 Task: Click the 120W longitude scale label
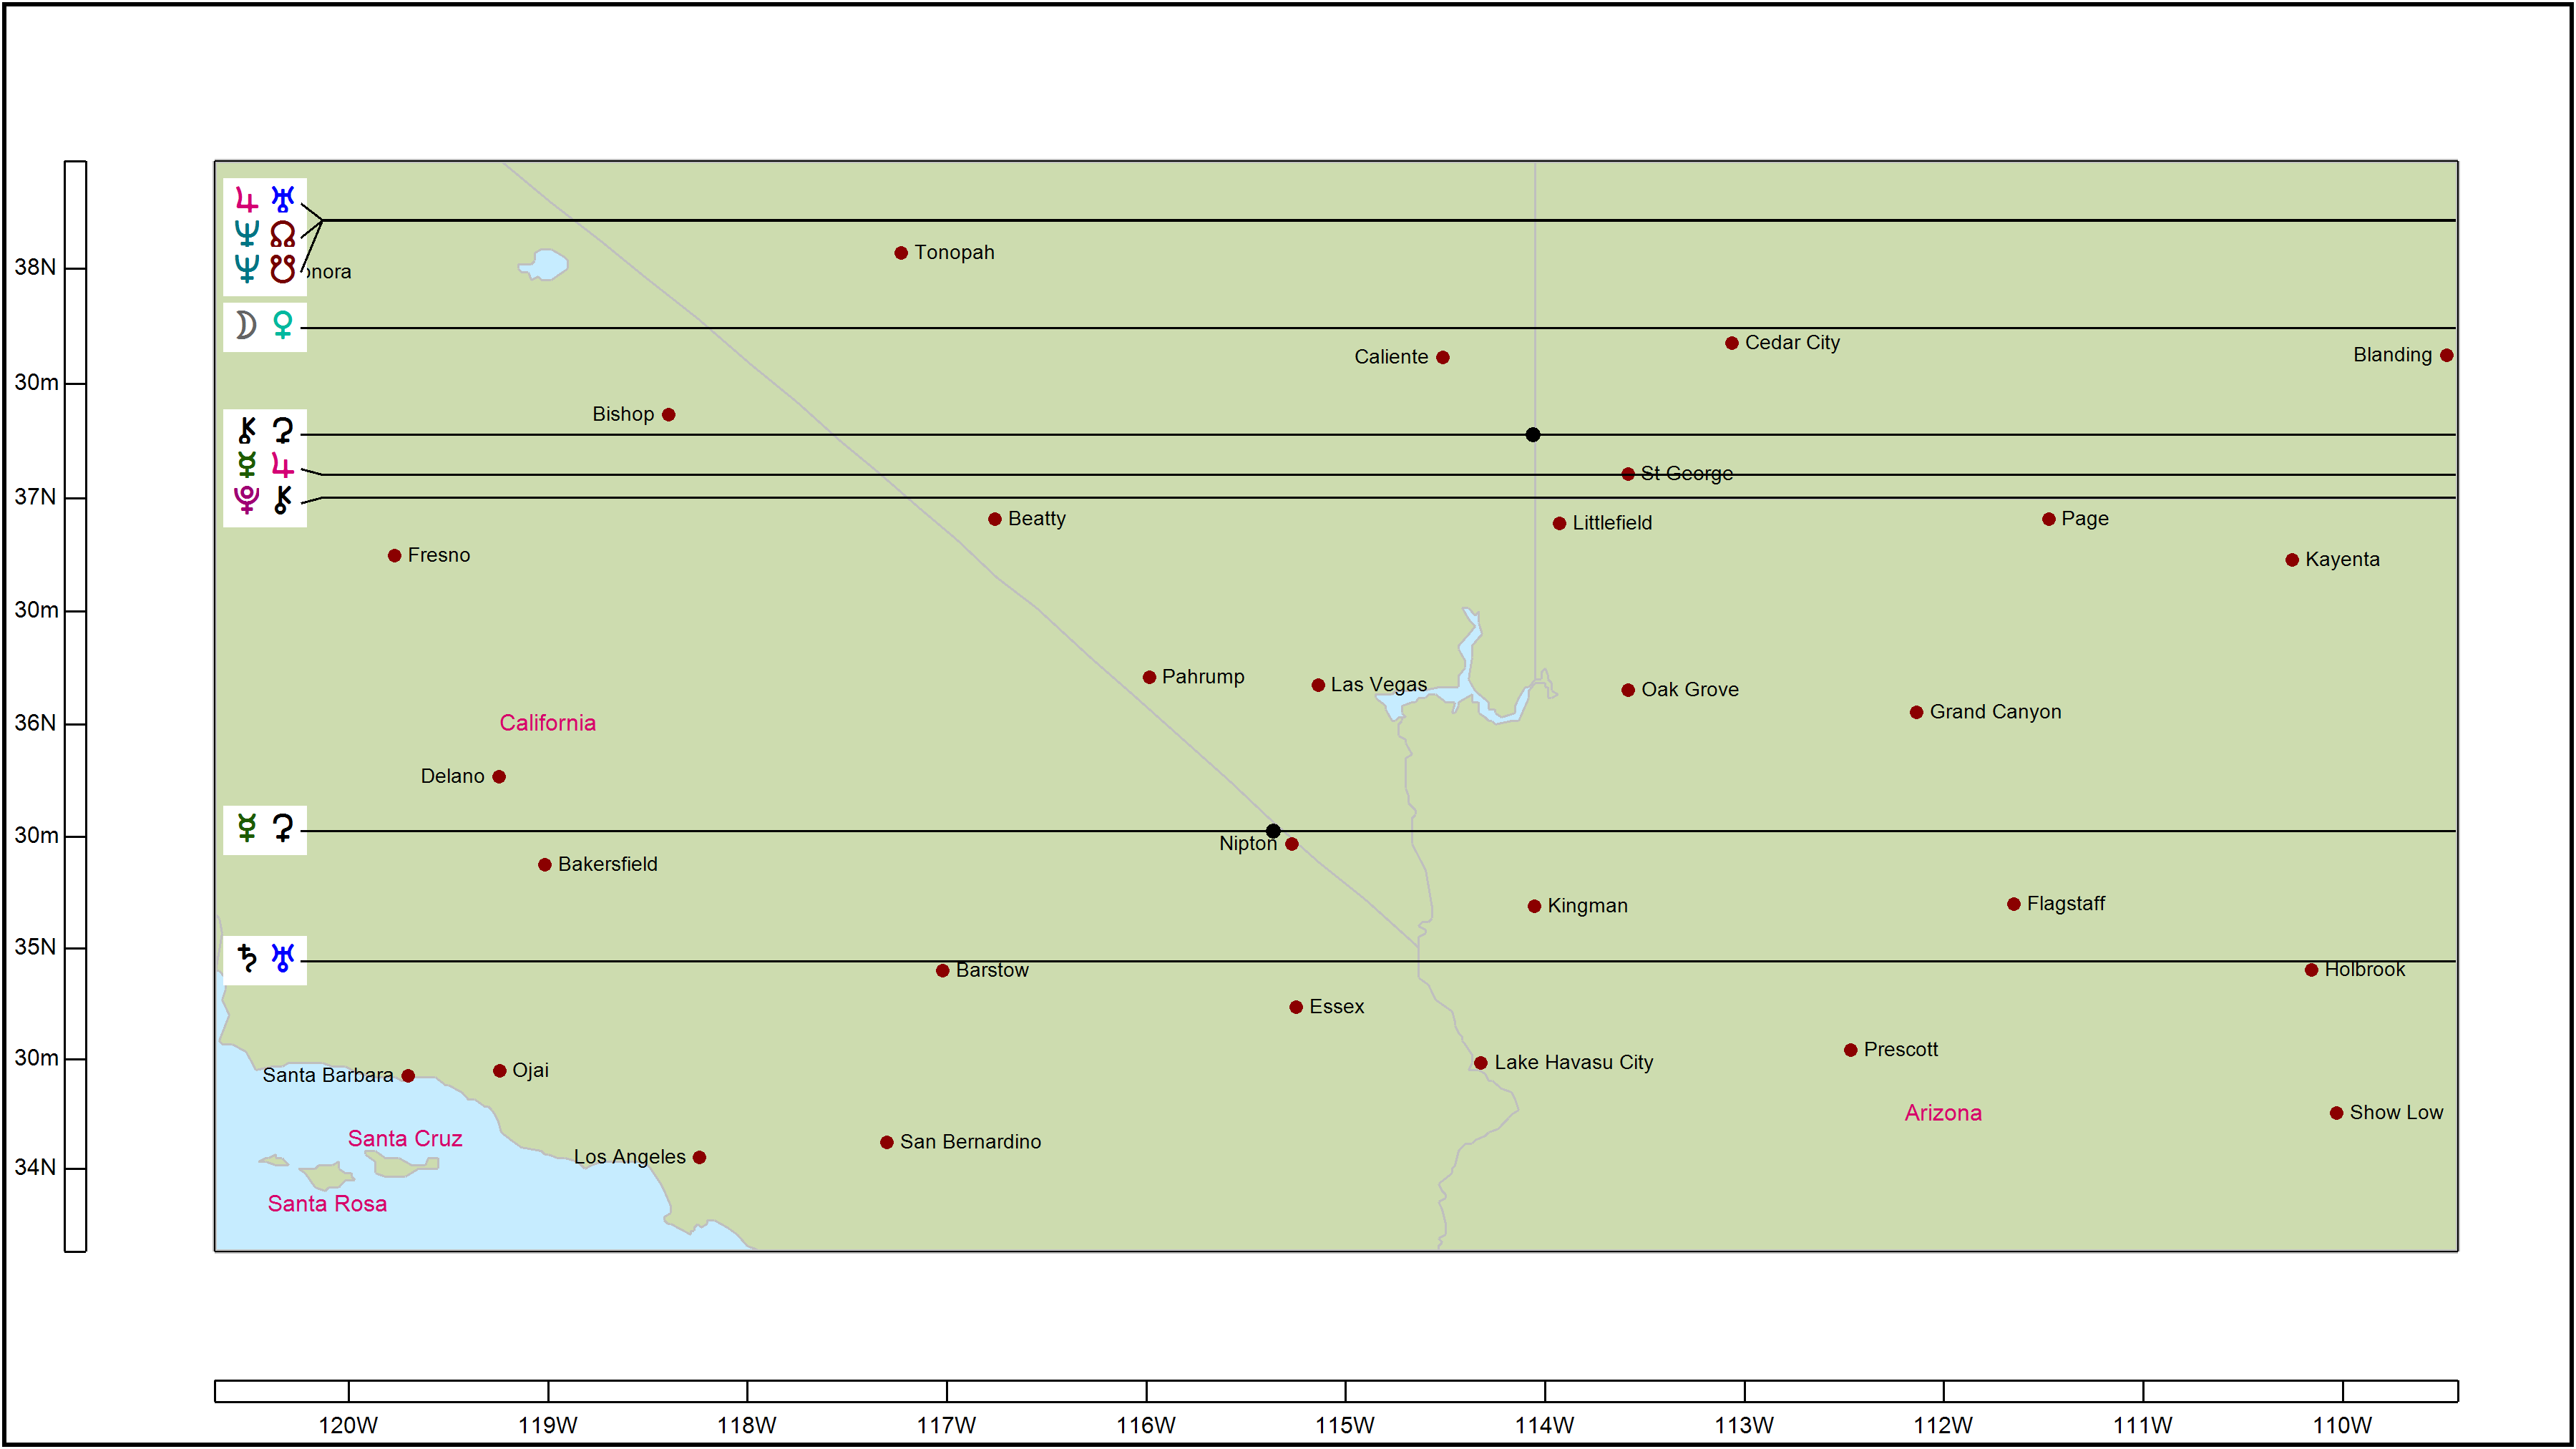(x=348, y=1426)
